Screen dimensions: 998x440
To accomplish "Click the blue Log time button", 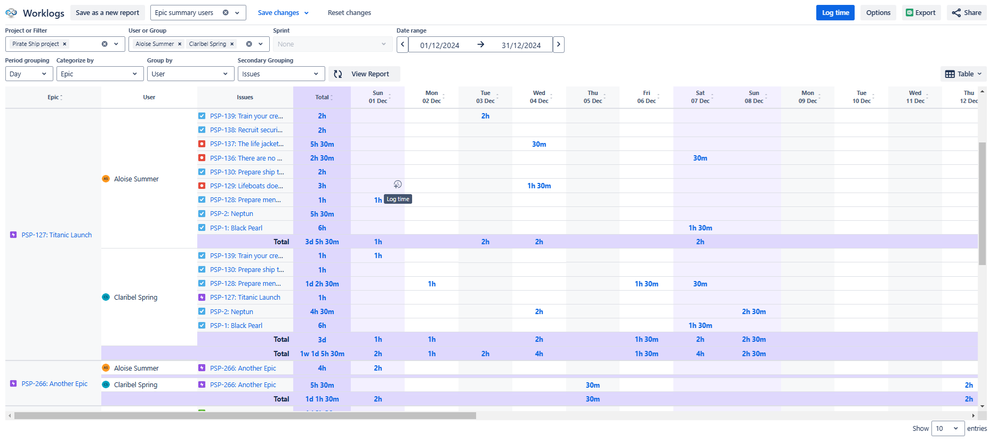I will (x=835, y=13).
